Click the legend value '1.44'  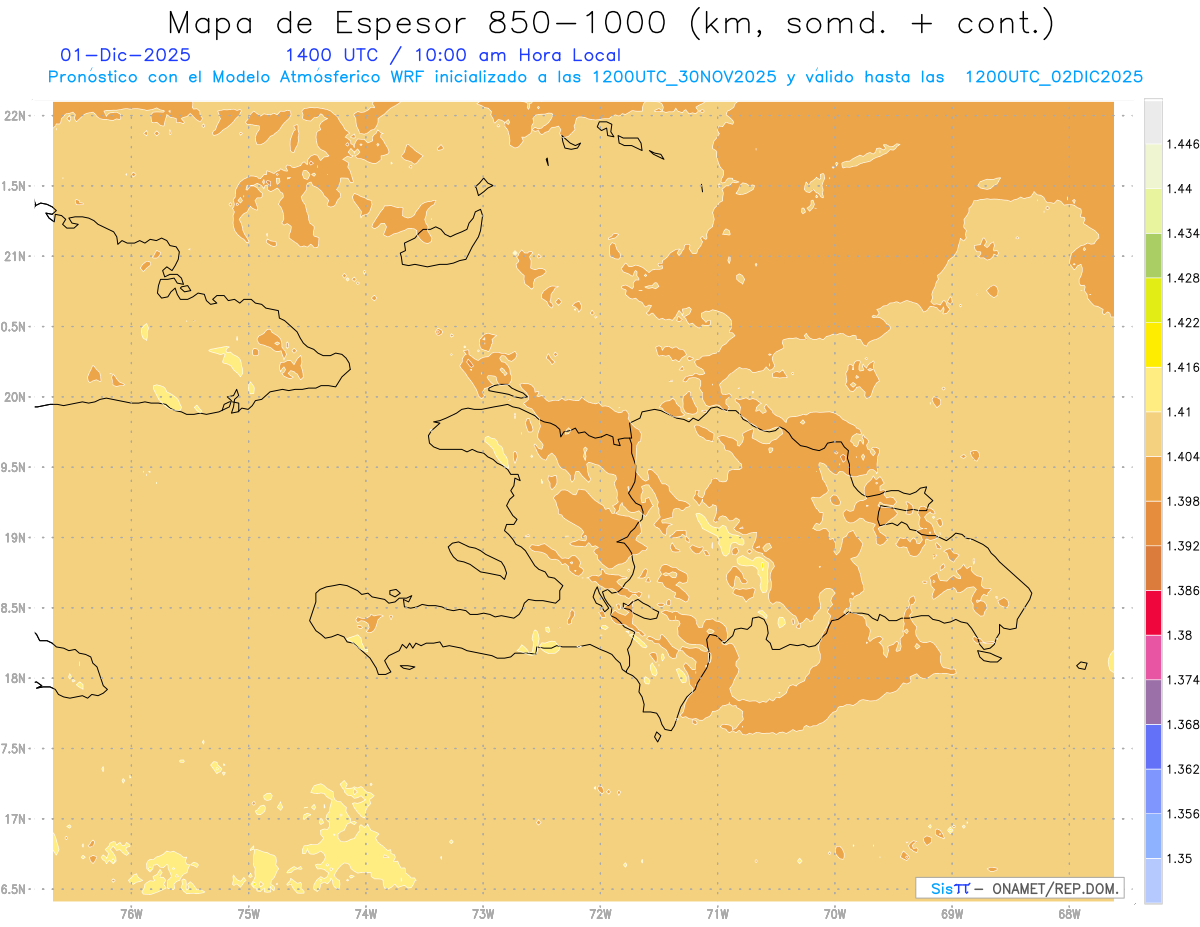[x=1179, y=189]
